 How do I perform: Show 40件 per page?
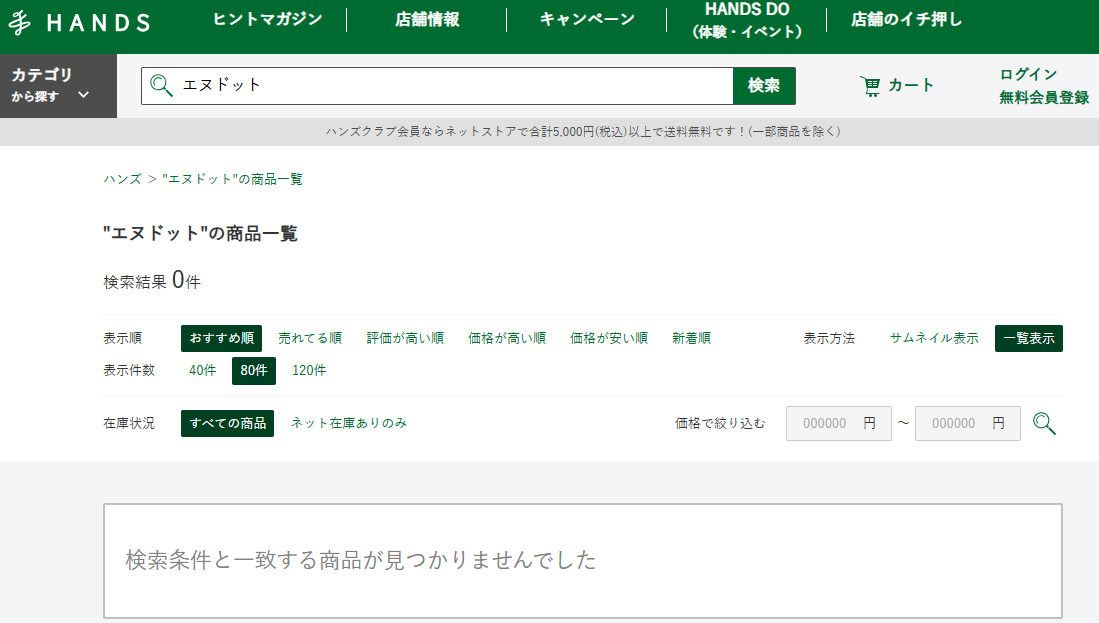203,371
